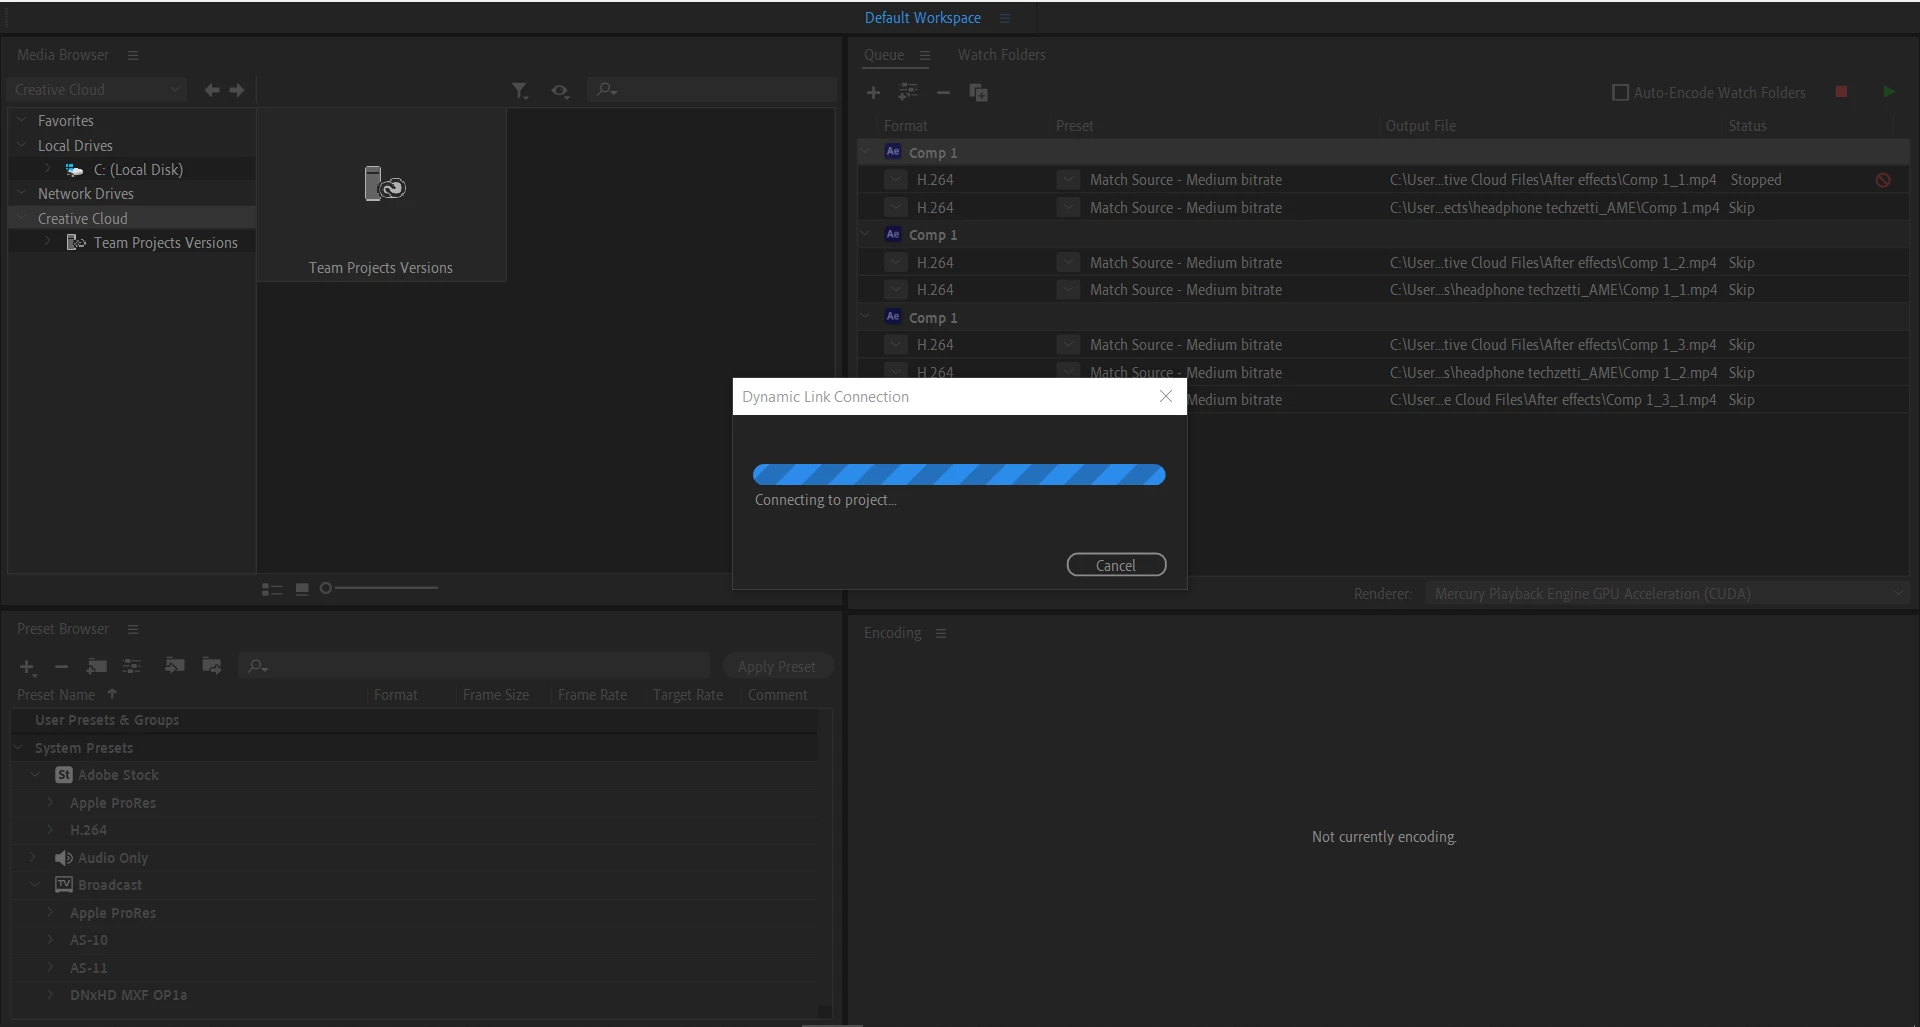The image size is (1920, 1027).
Task: Close the Dynamic Link Connection dialog
Action: [x=1165, y=396]
